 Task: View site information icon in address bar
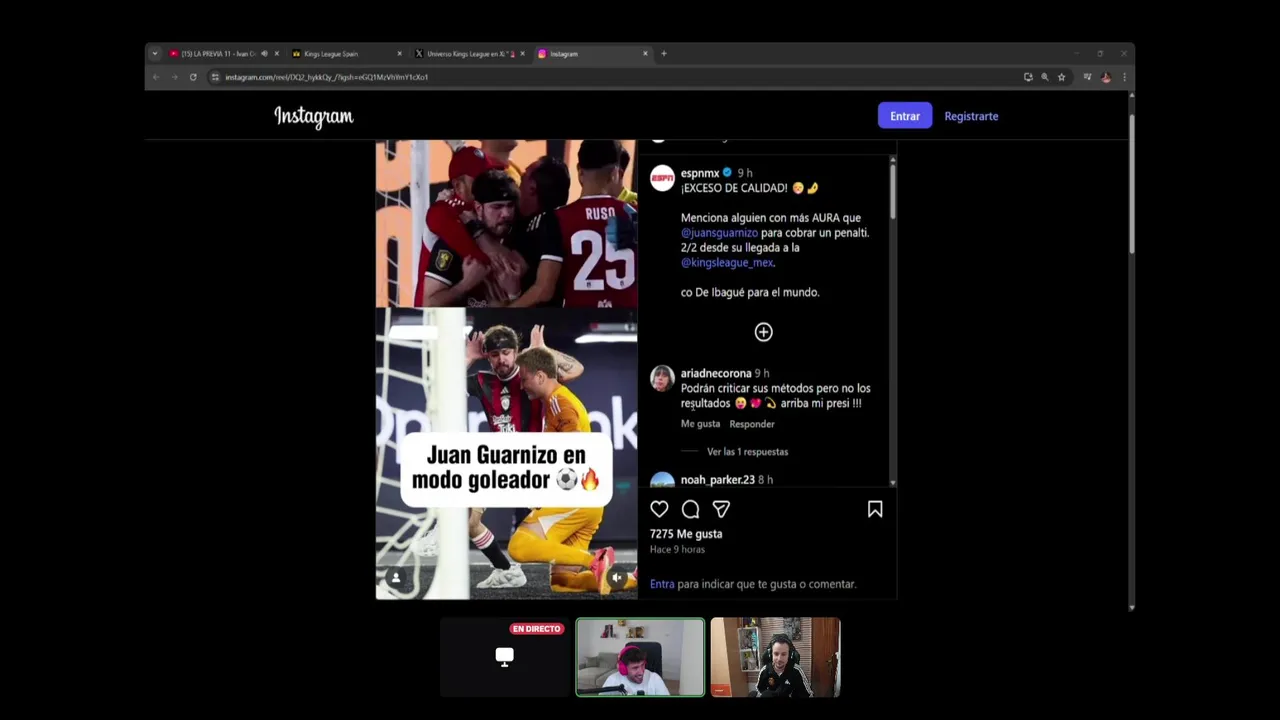tap(215, 77)
